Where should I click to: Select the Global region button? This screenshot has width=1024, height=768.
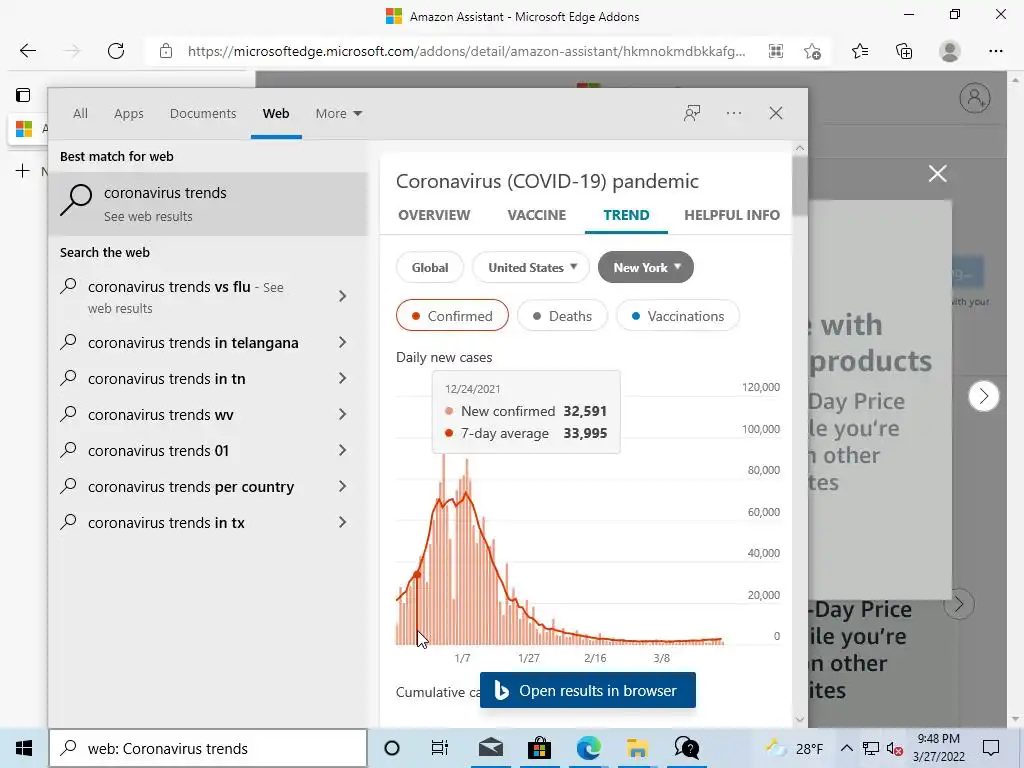pyautogui.click(x=430, y=267)
